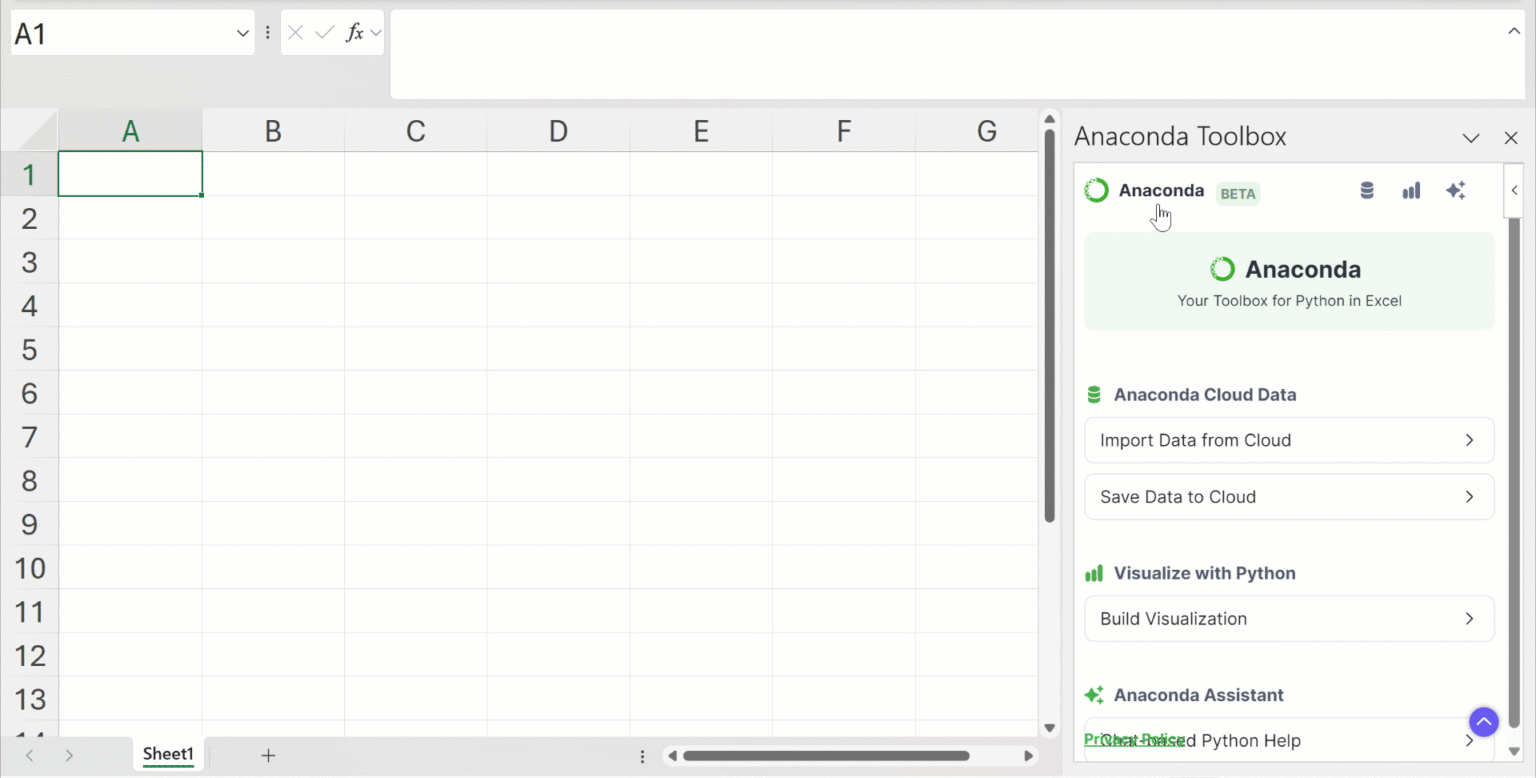Select cell B10
1536x778 pixels.
[x=273, y=568]
